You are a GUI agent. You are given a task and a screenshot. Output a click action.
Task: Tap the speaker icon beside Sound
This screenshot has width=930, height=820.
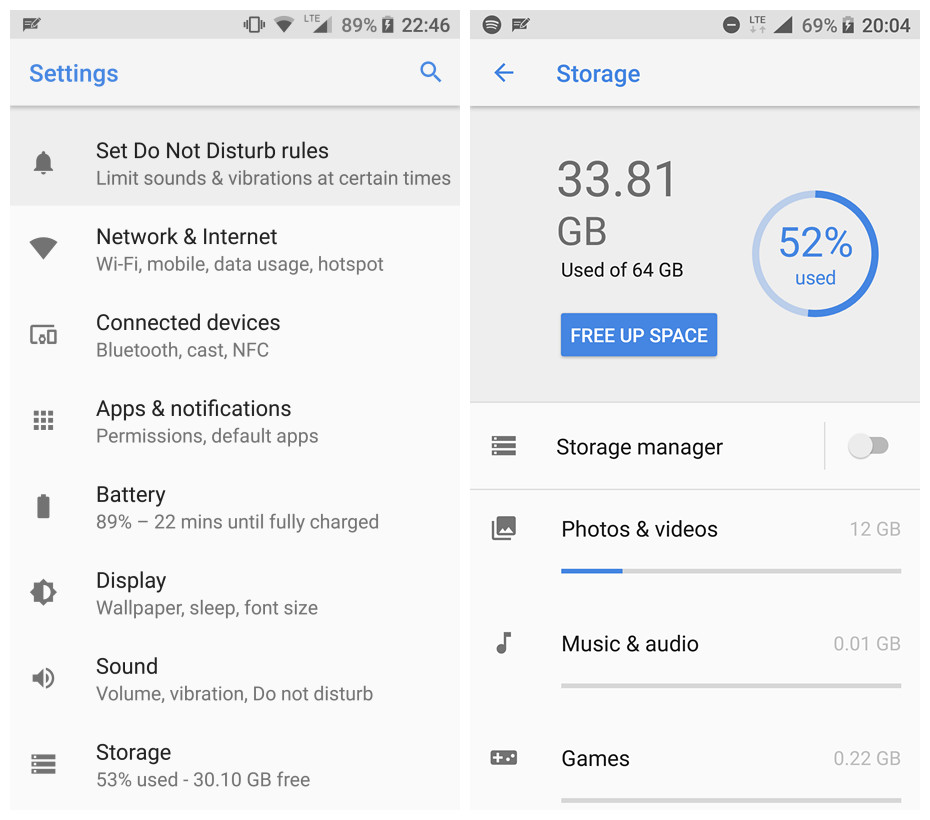pyautogui.click(x=43, y=678)
